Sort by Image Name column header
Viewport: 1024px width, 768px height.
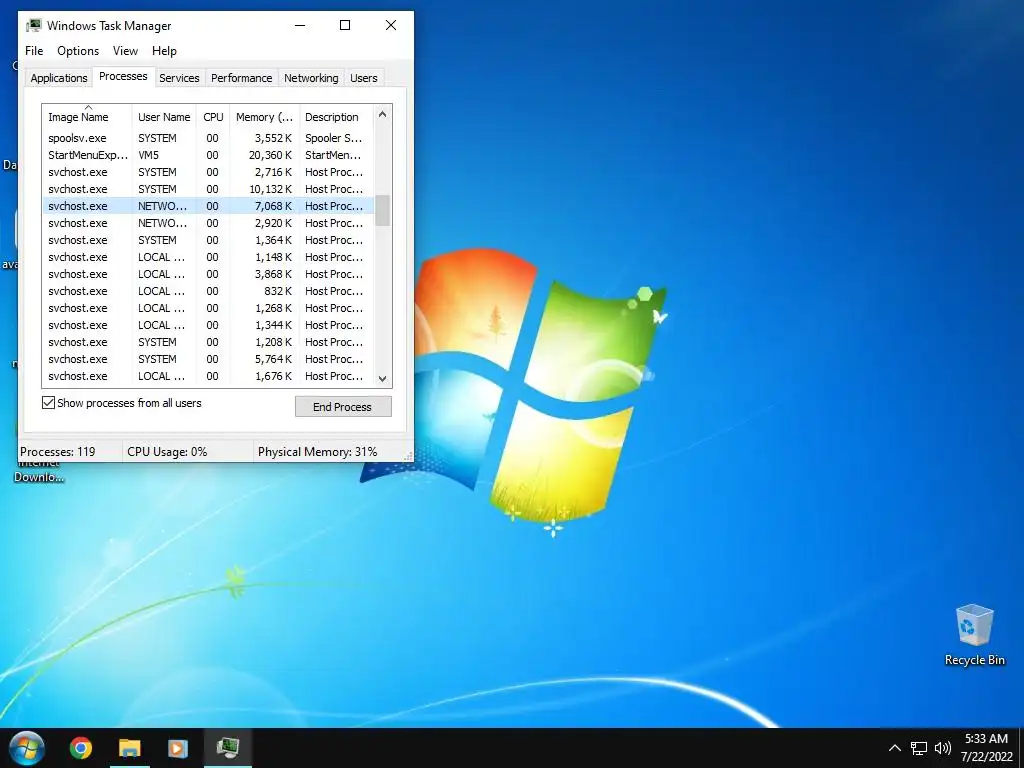coord(88,117)
